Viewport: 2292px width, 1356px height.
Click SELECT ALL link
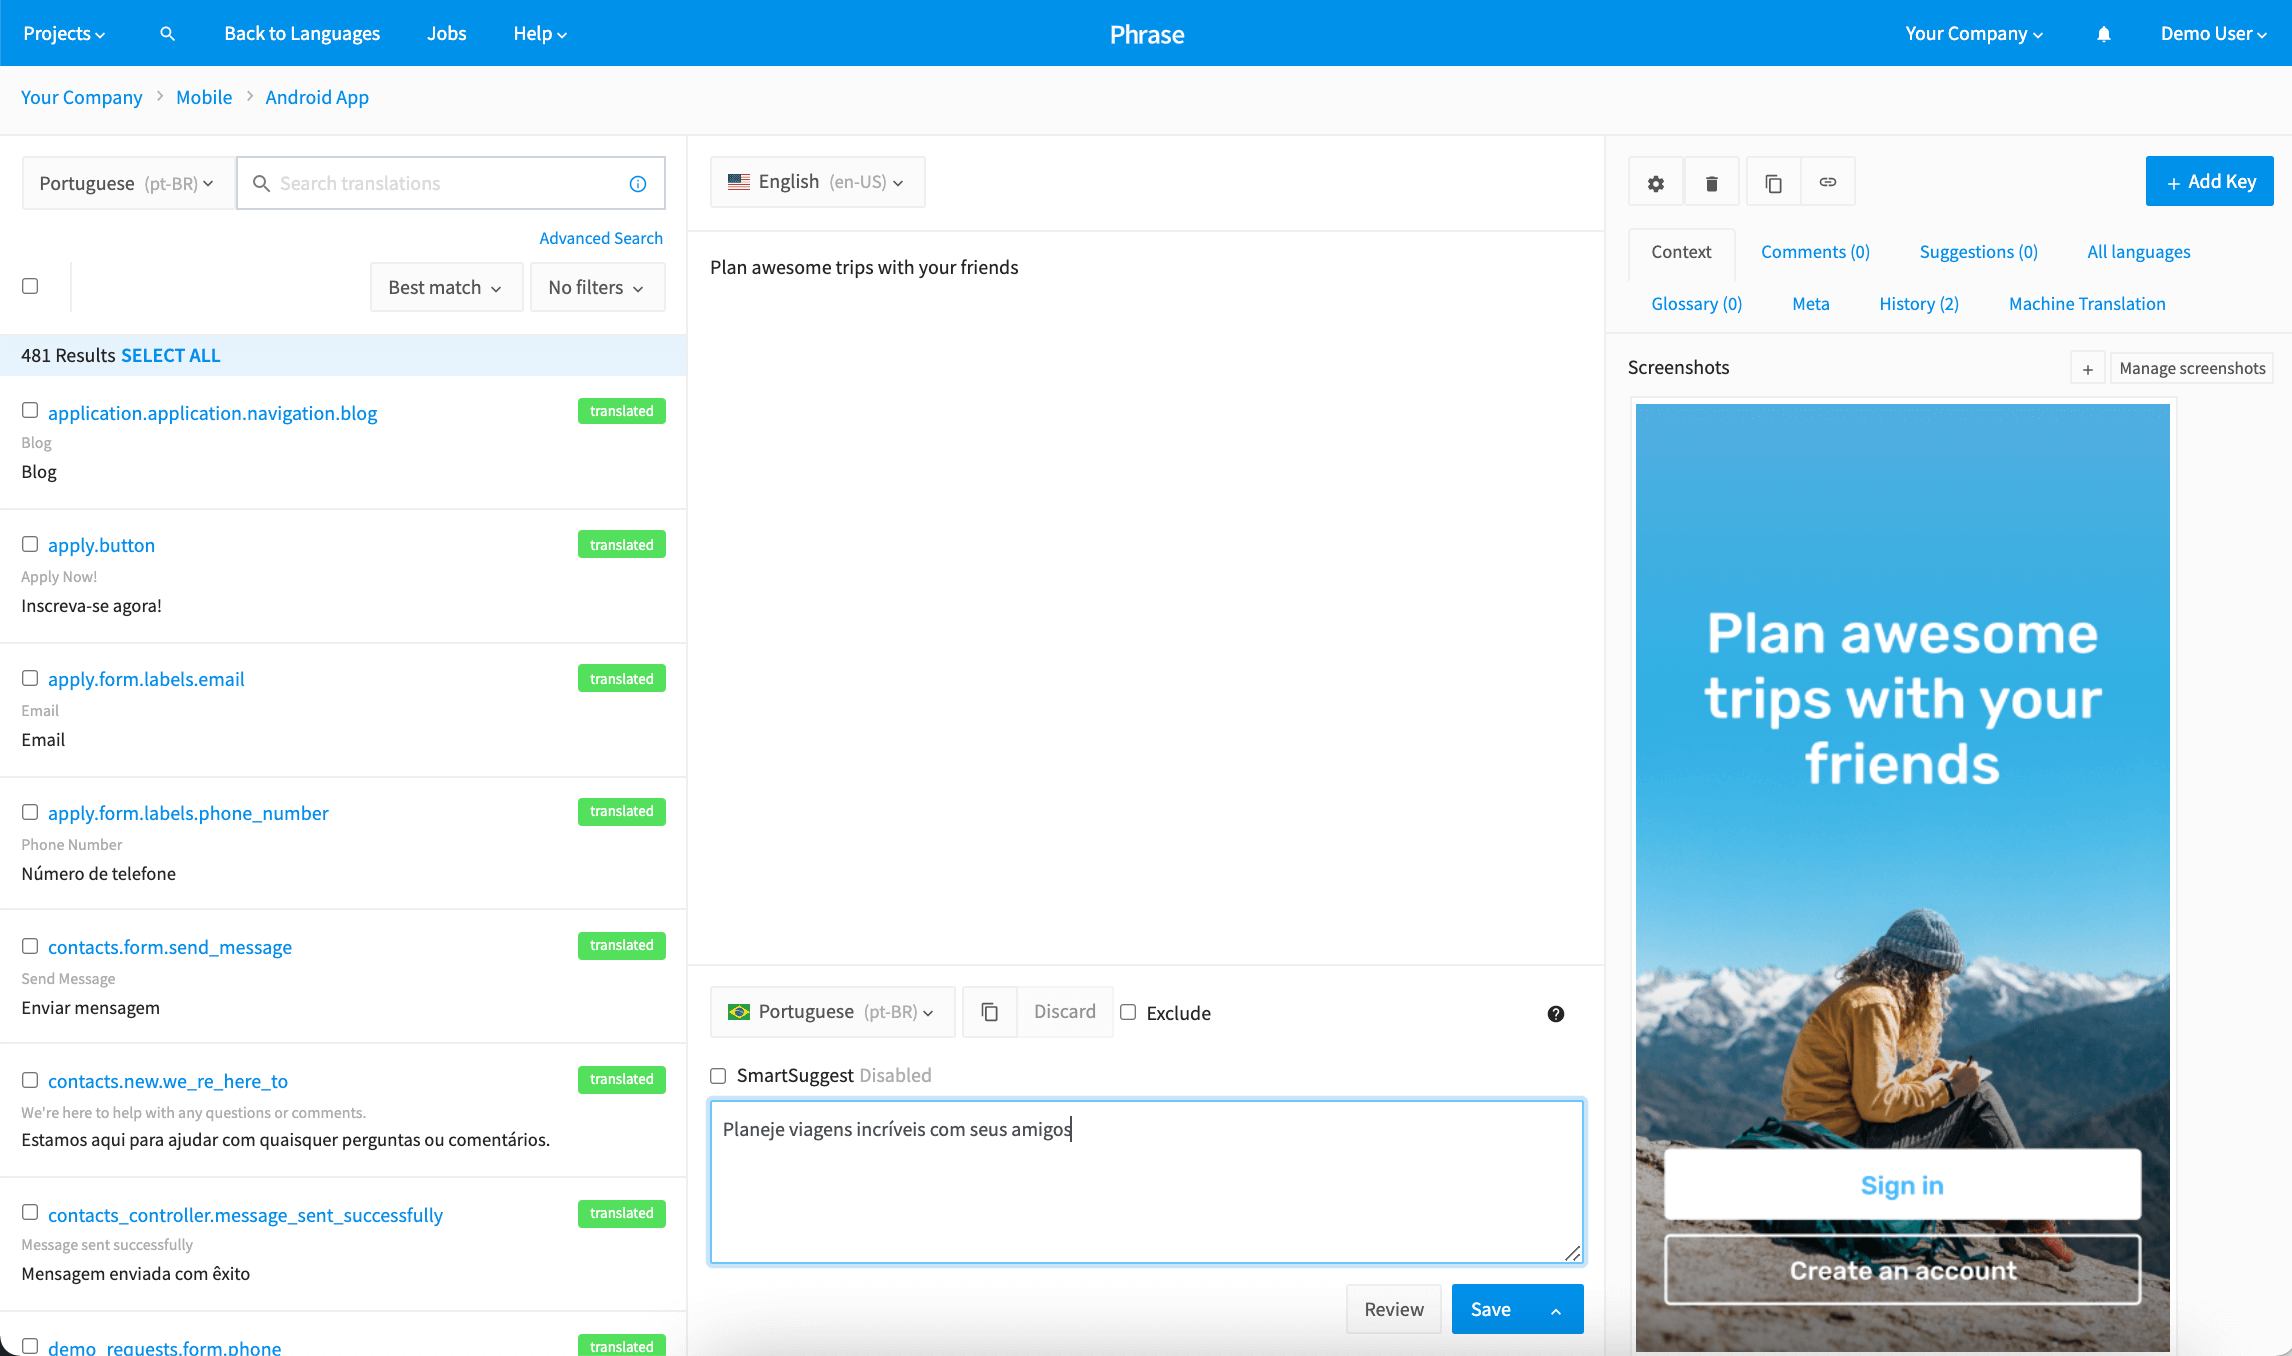click(x=170, y=356)
